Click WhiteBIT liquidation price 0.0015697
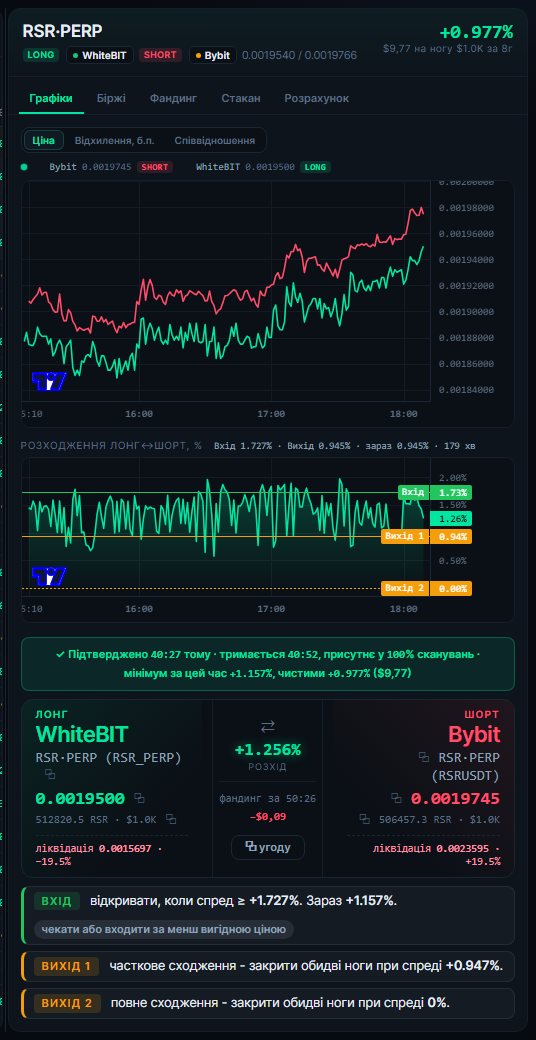536x1040 pixels. [127, 848]
